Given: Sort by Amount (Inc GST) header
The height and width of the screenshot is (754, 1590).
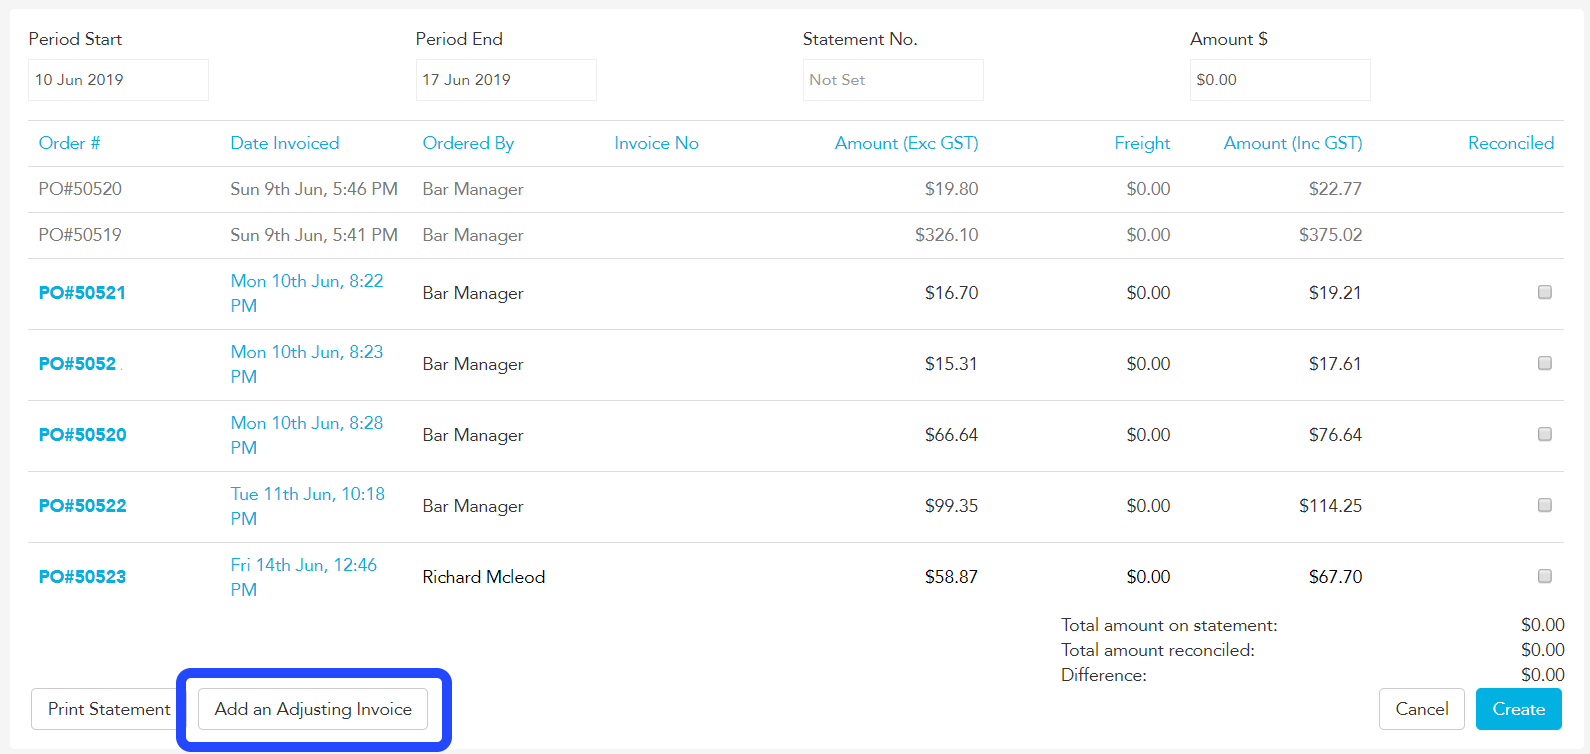Looking at the screenshot, I should pos(1293,143).
